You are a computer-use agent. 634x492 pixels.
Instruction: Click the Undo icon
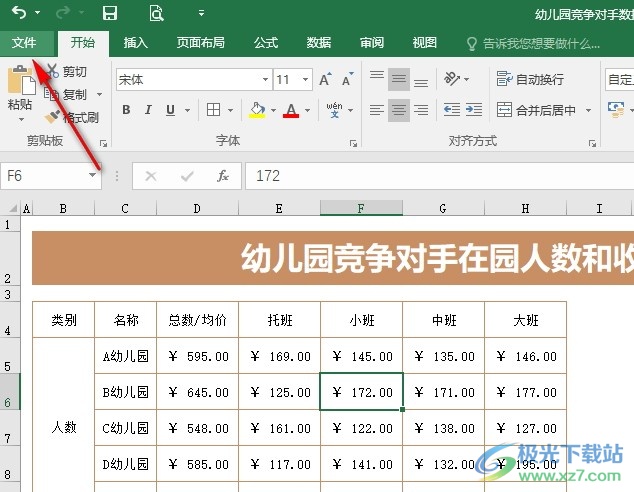pos(19,13)
